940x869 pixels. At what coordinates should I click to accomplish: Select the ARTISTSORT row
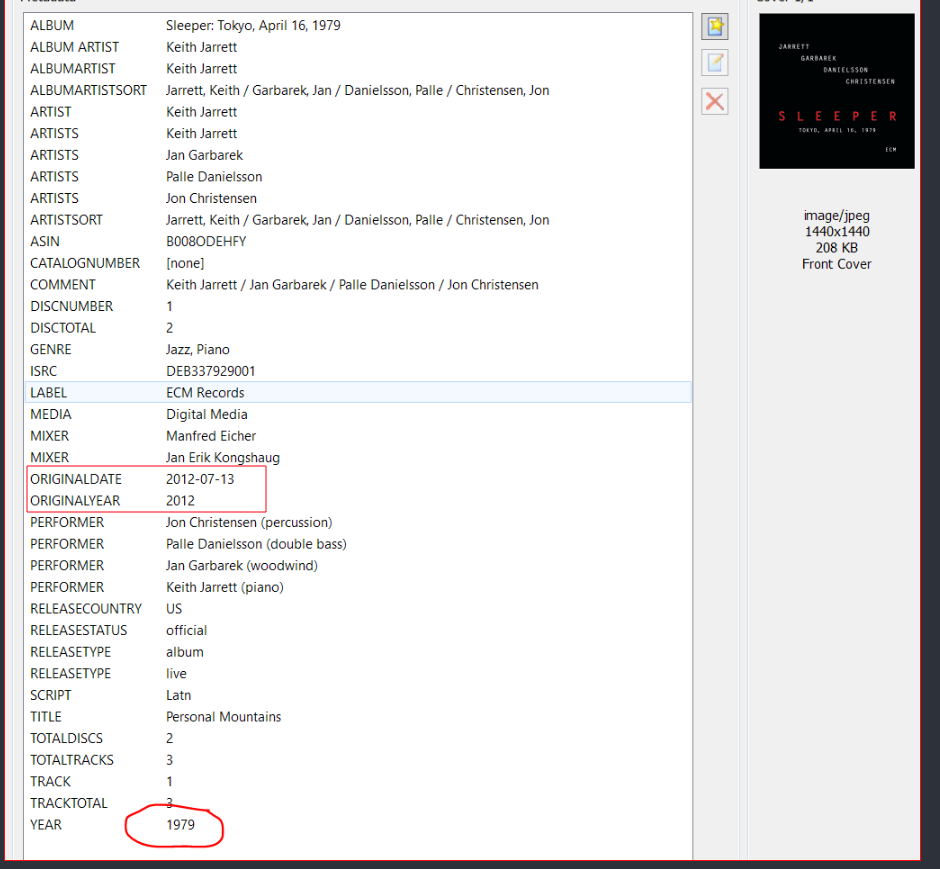358,220
